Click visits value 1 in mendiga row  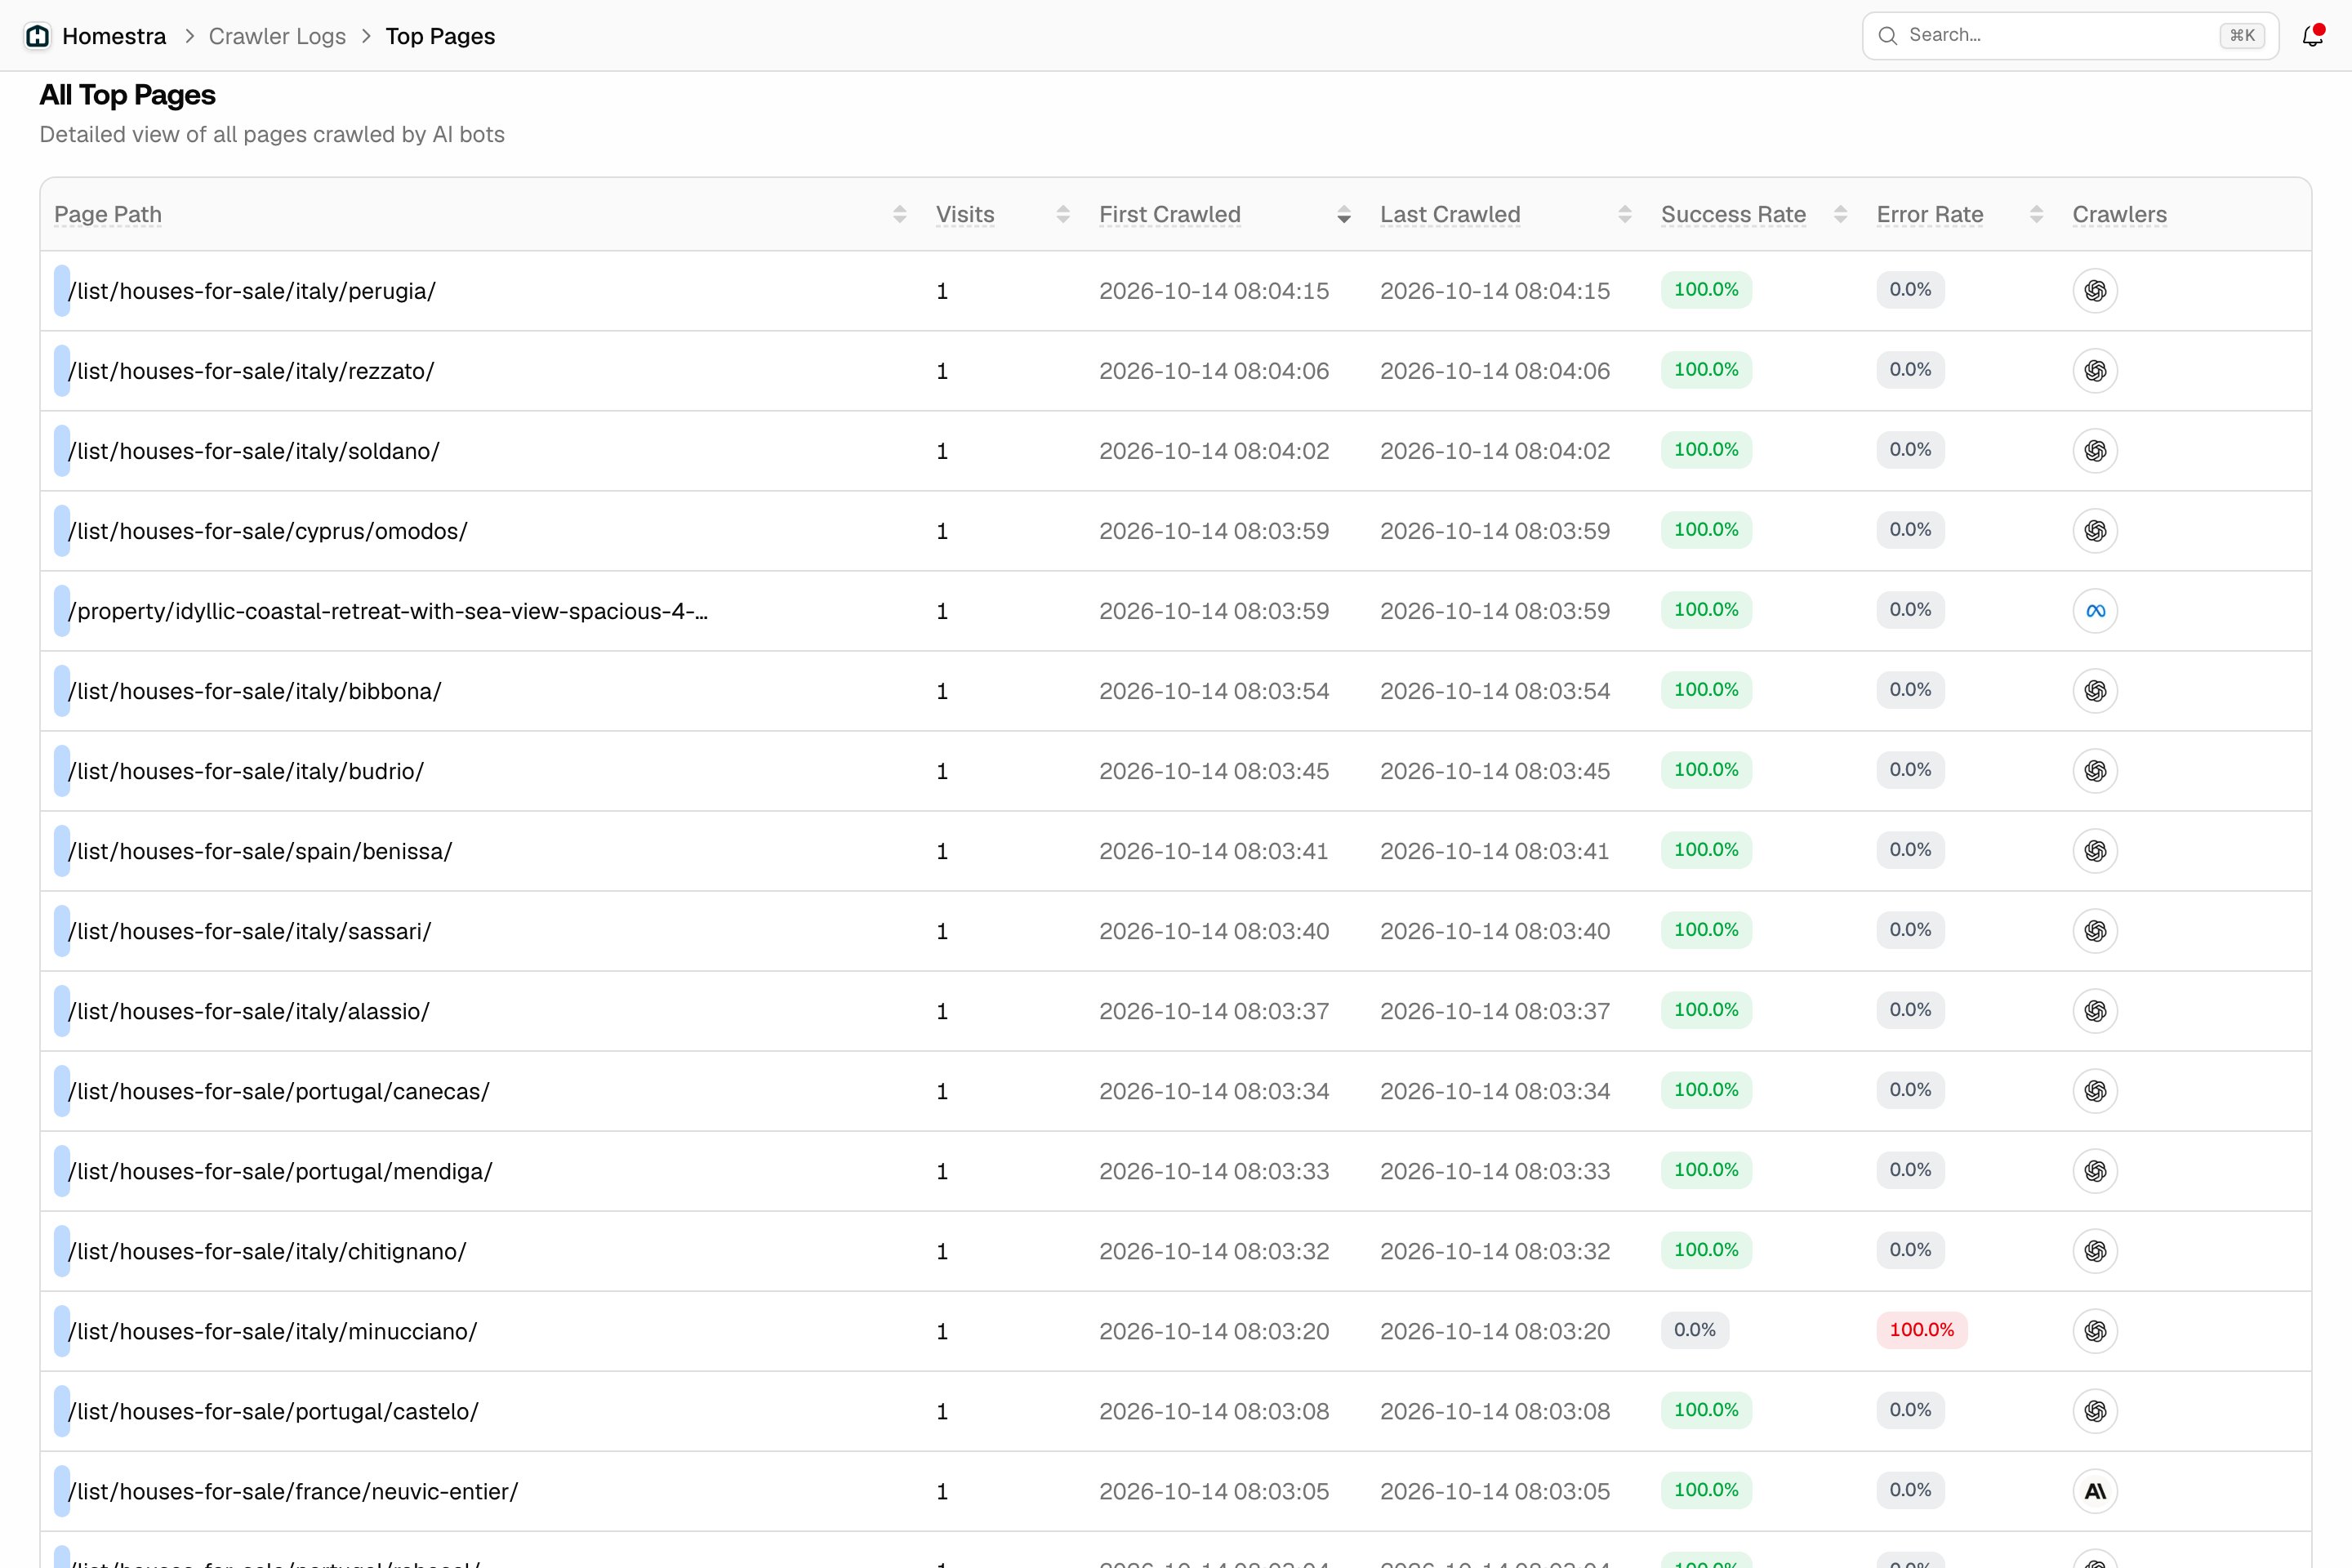942,1171
